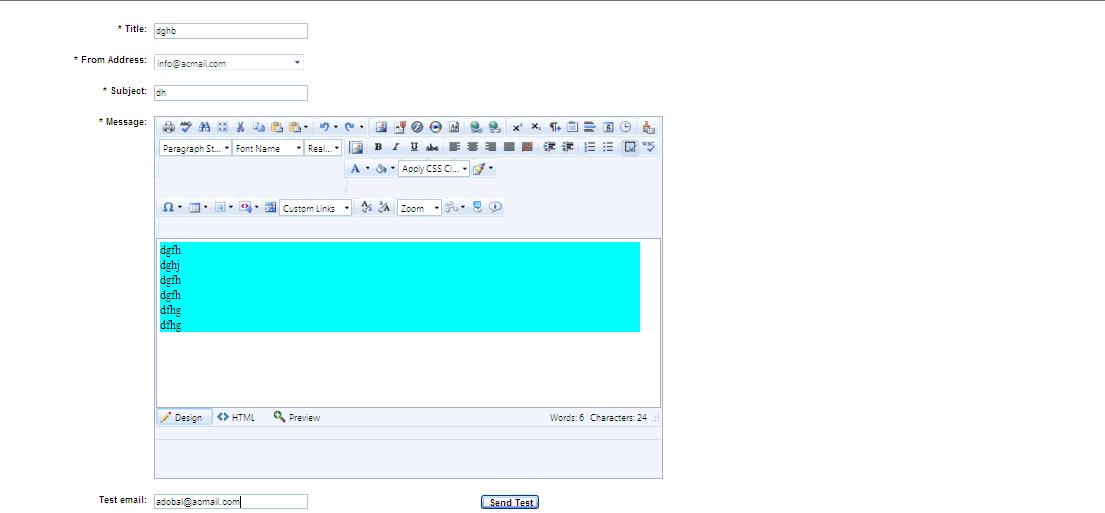1105x513 pixels.
Task: Click the Paste from Word brush icon
Action: [648, 128]
